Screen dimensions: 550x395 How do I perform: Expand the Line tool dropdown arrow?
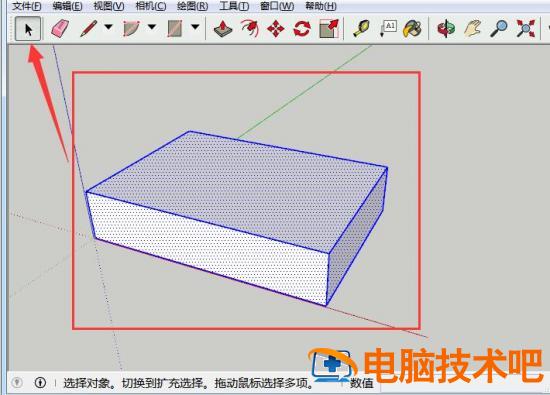click(108, 27)
